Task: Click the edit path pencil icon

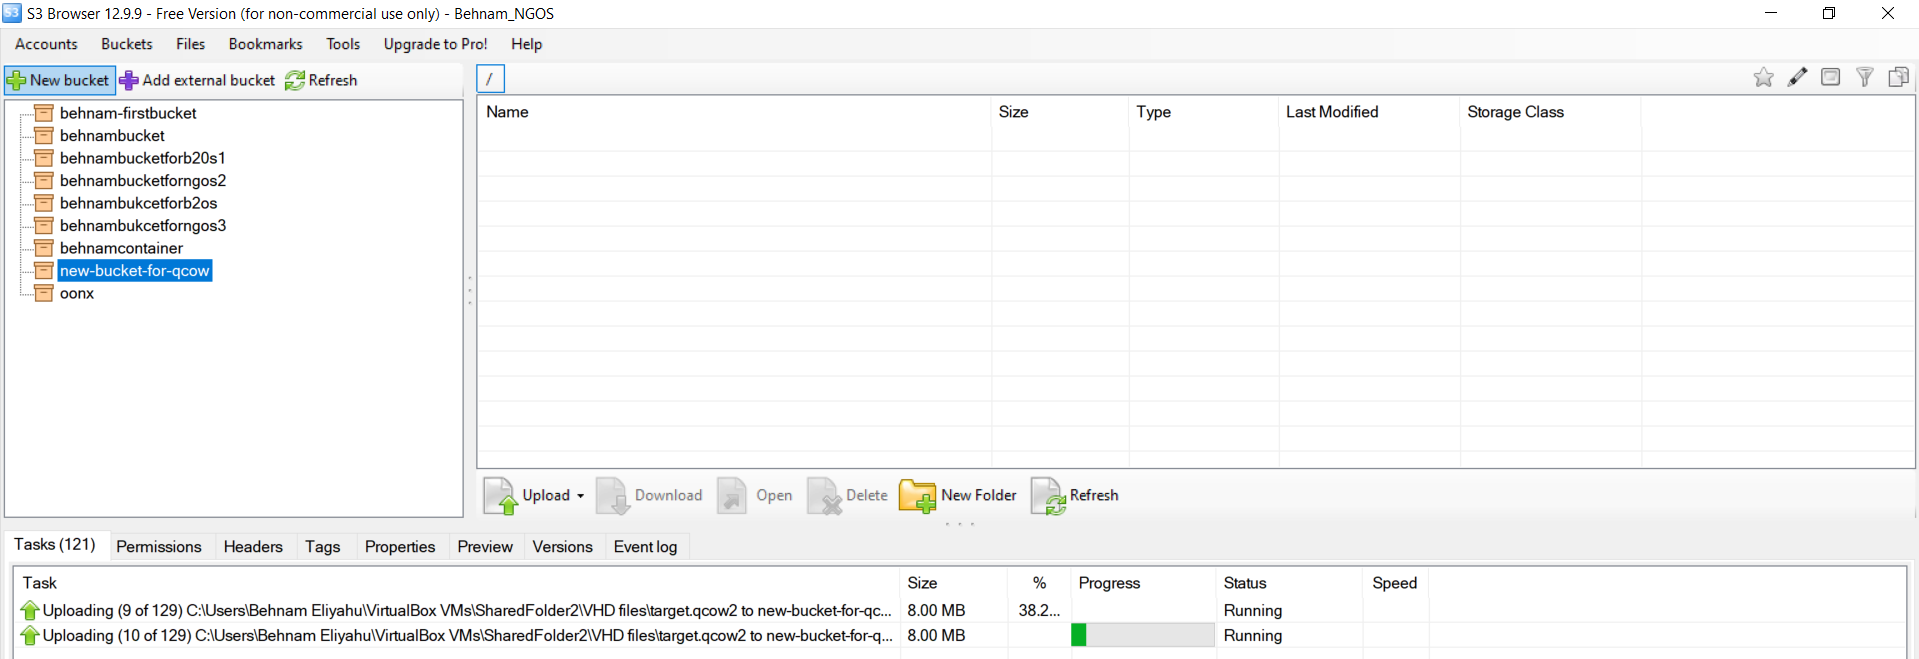Action: [1797, 78]
